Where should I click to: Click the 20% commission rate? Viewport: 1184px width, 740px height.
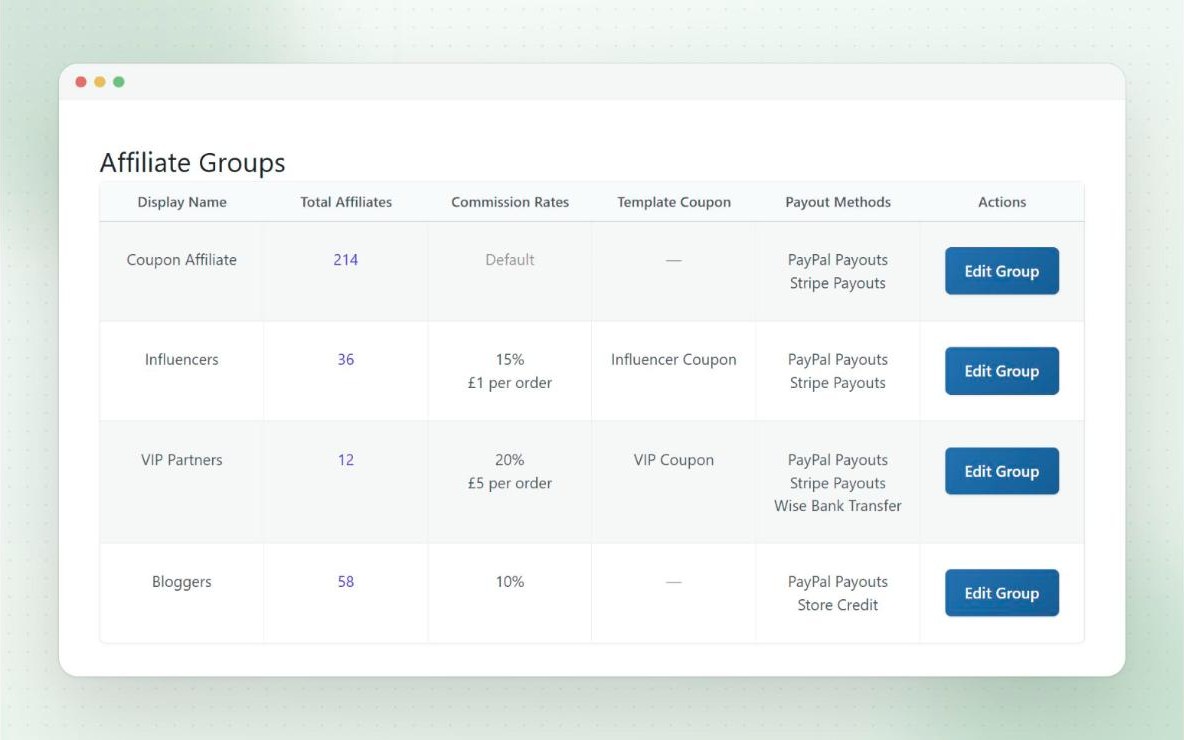pos(510,460)
